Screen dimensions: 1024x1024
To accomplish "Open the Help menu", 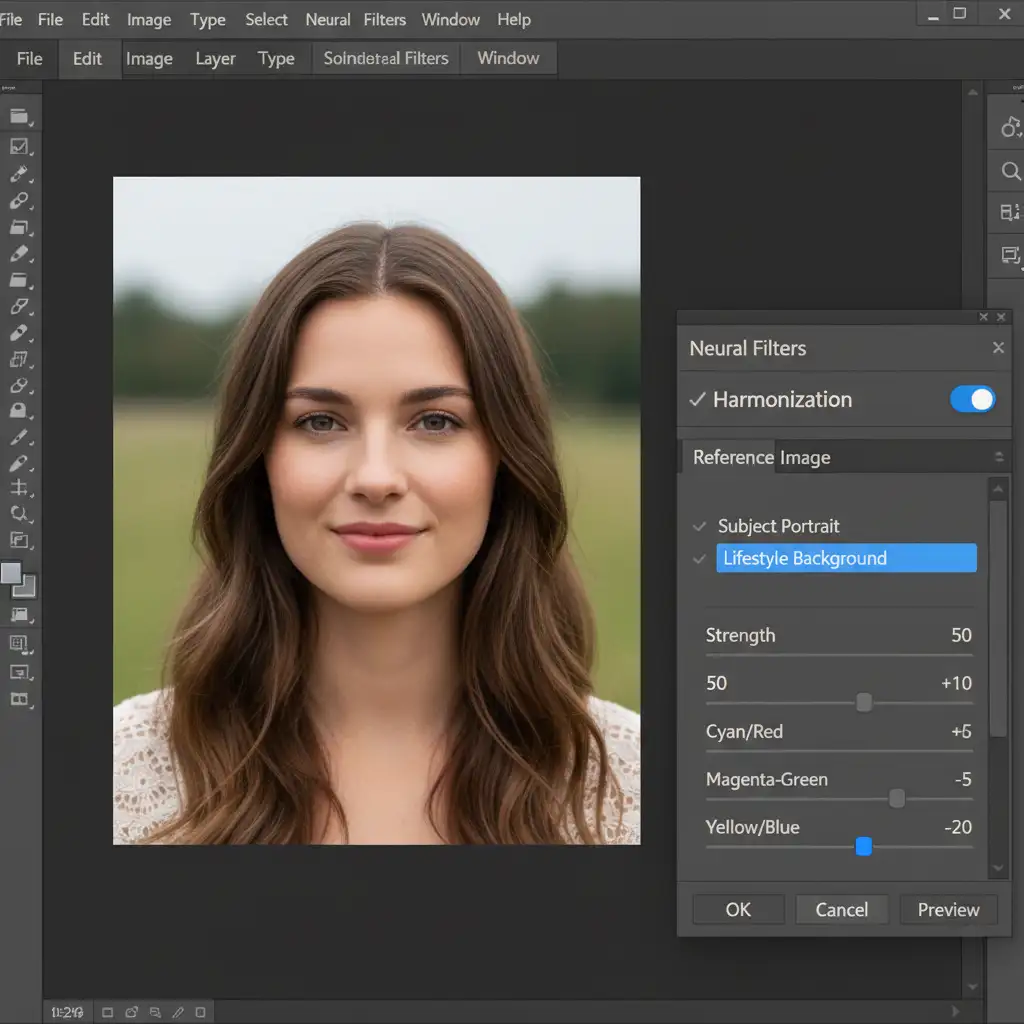I will (x=514, y=20).
